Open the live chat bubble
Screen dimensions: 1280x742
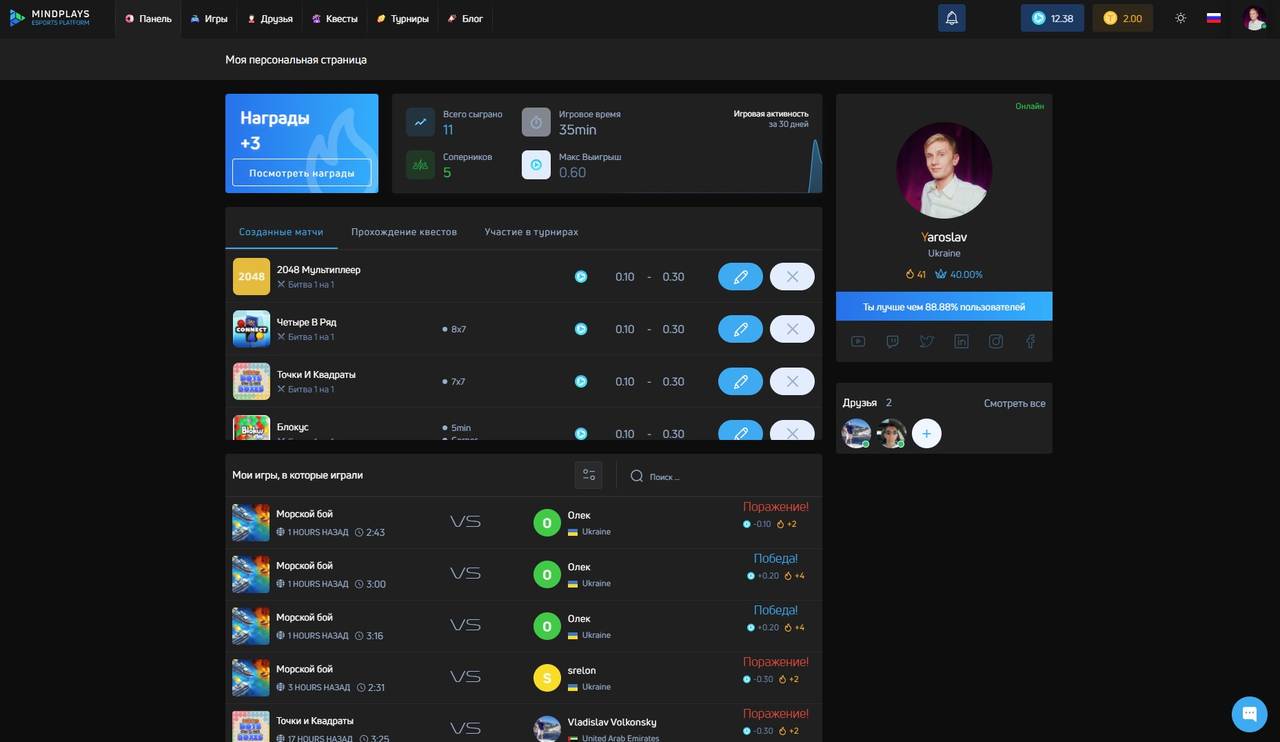point(1249,713)
